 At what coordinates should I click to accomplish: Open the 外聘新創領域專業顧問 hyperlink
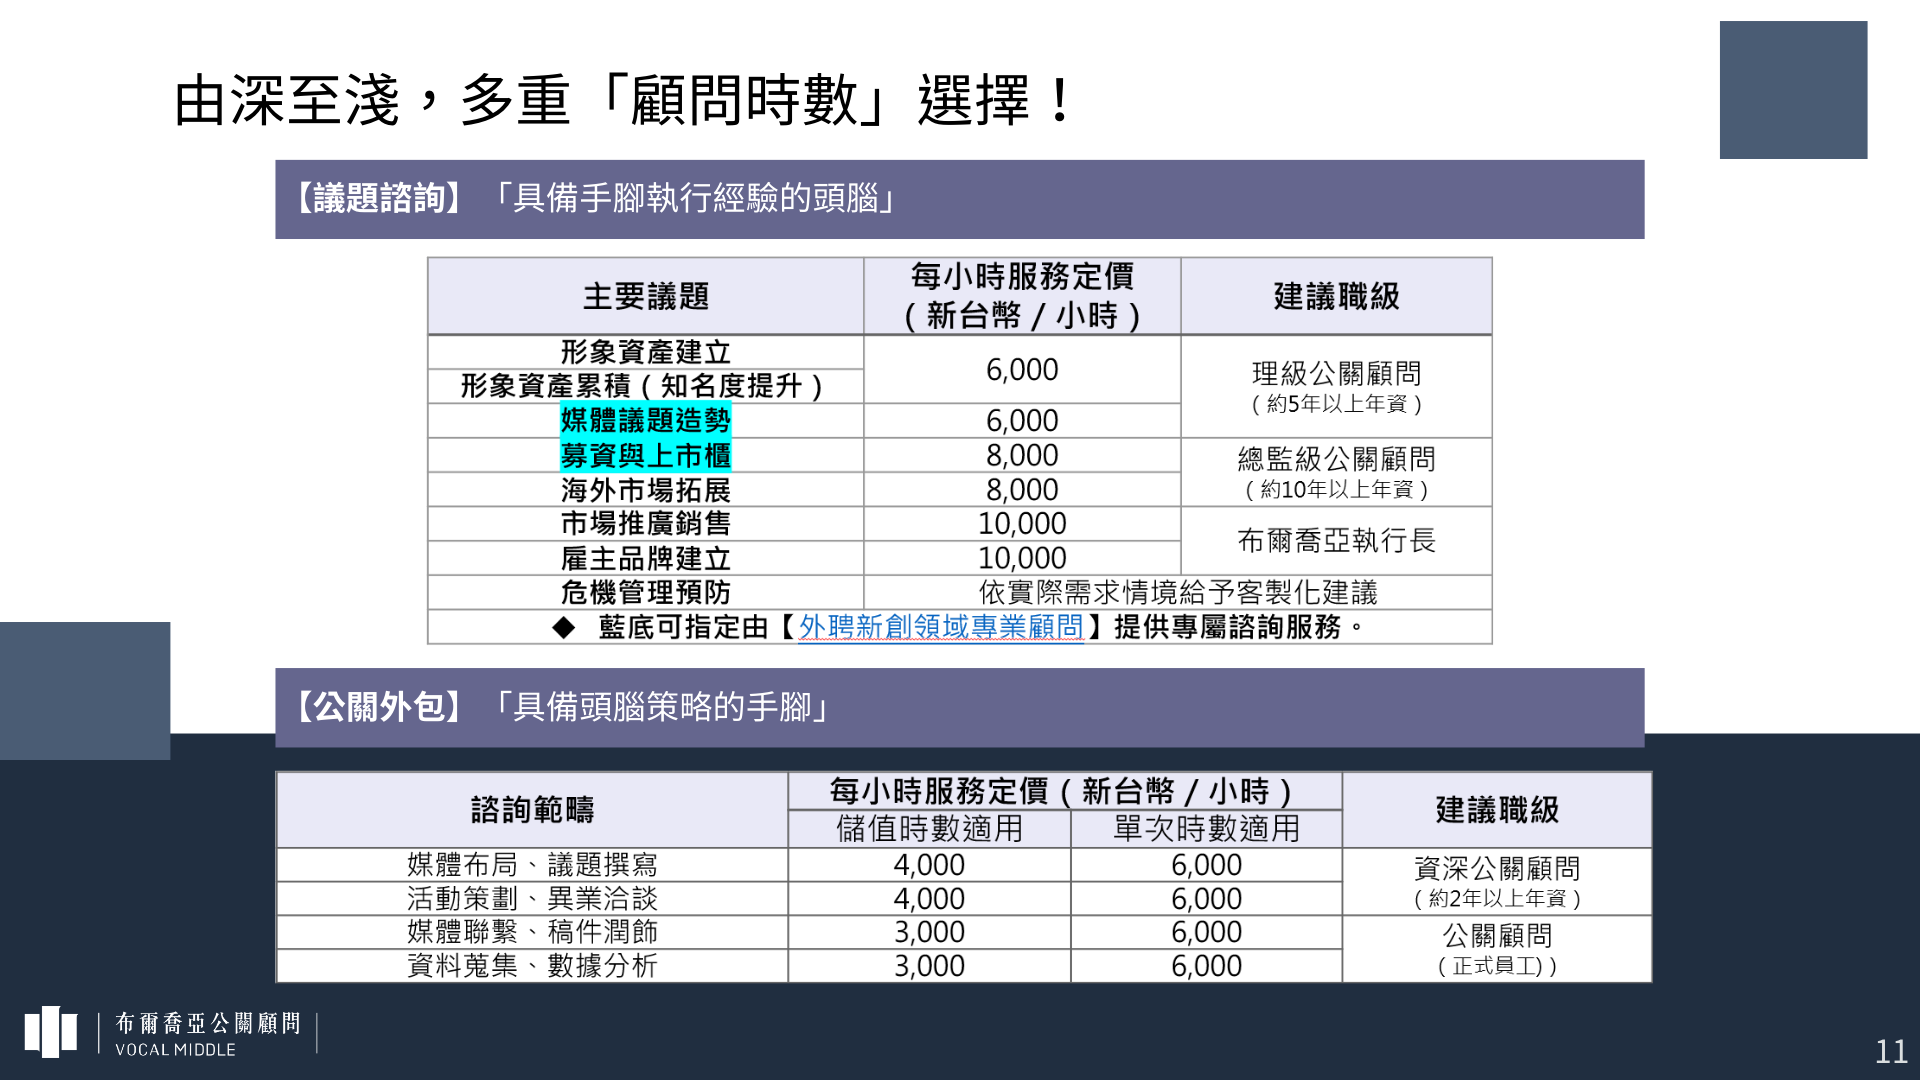click(940, 627)
